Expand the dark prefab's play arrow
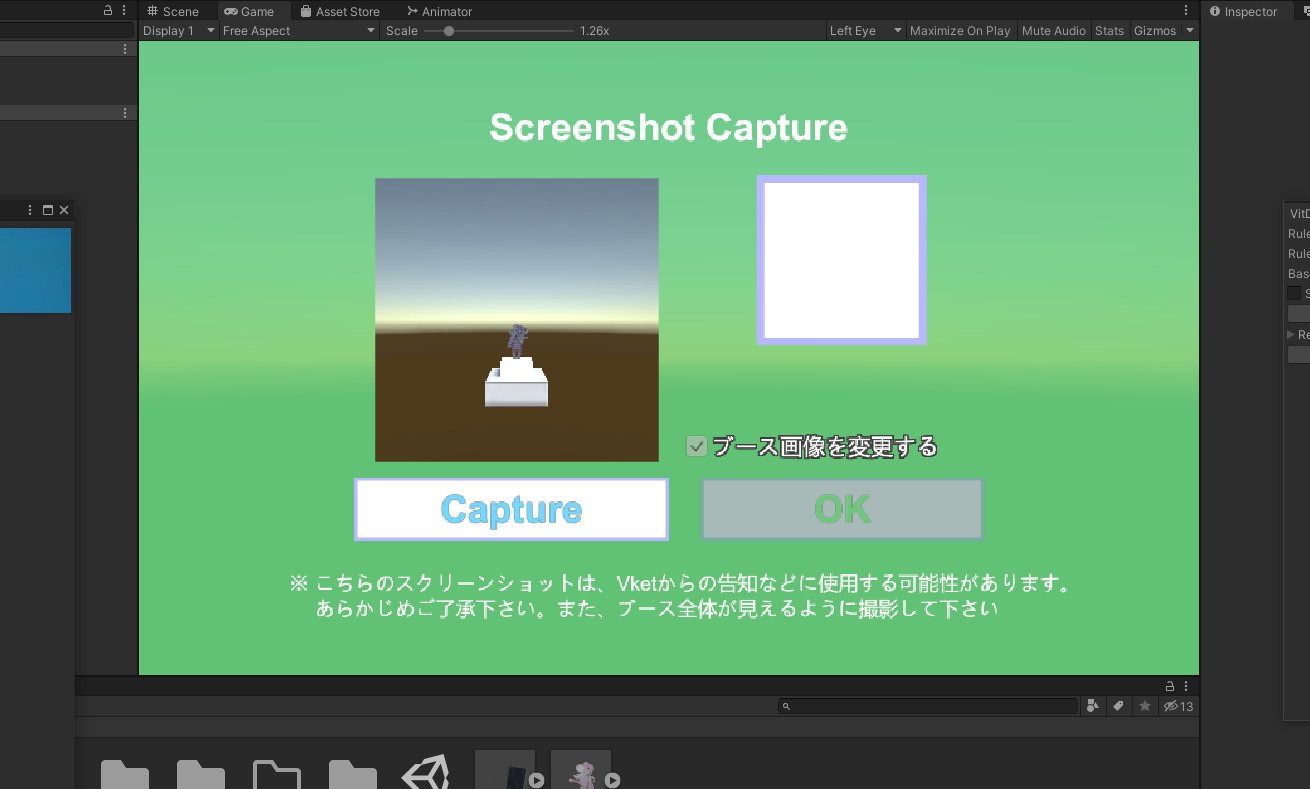This screenshot has width=1310, height=789. (x=537, y=780)
